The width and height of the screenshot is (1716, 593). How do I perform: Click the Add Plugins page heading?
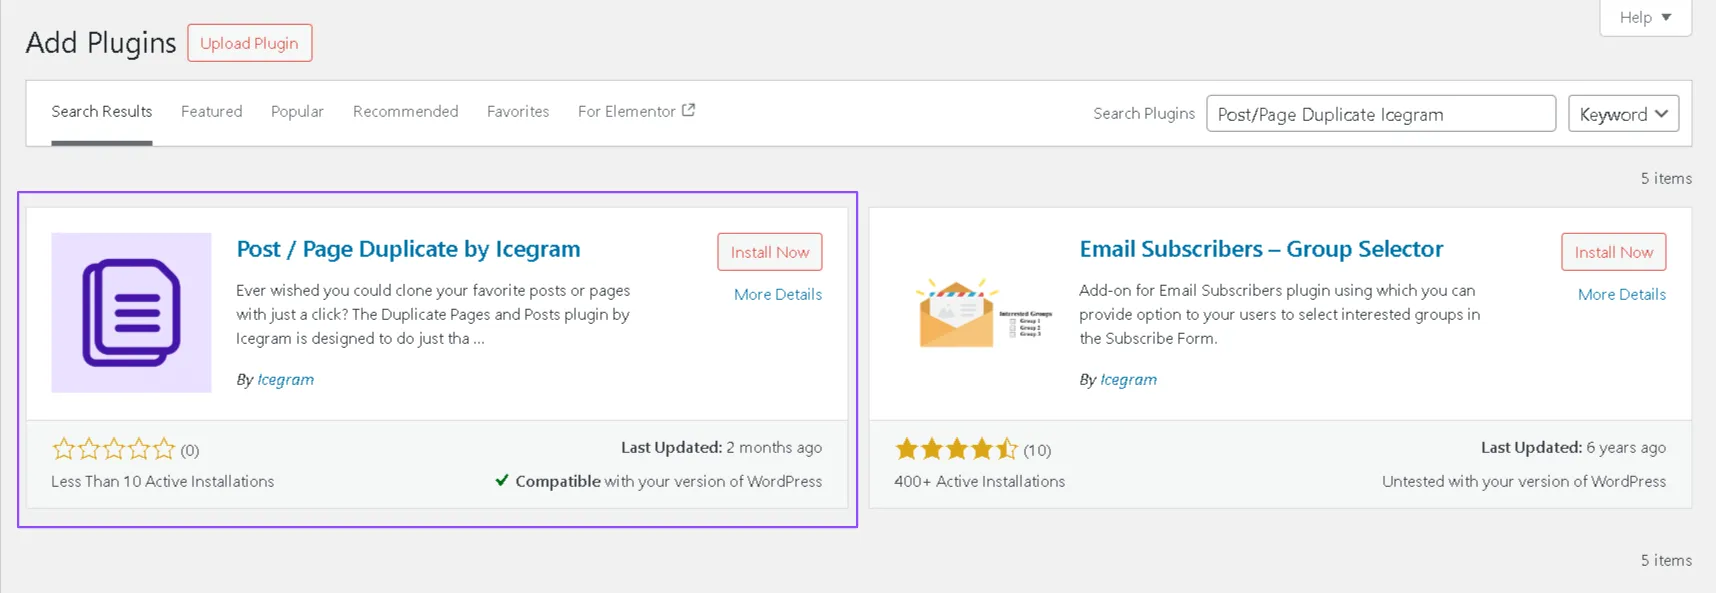tap(101, 43)
